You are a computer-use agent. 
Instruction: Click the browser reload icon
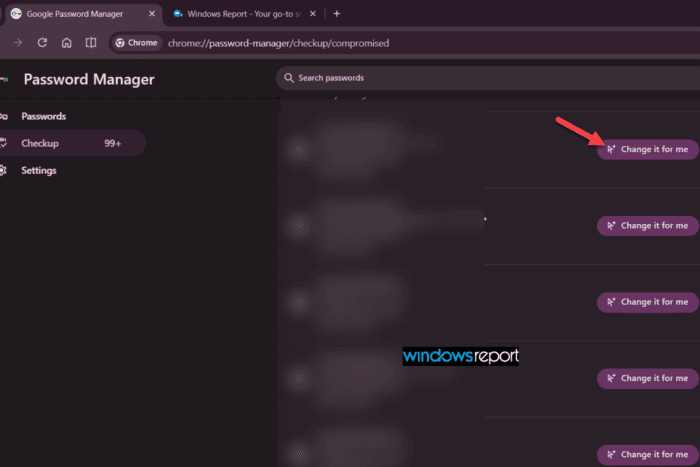pyautogui.click(x=42, y=43)
